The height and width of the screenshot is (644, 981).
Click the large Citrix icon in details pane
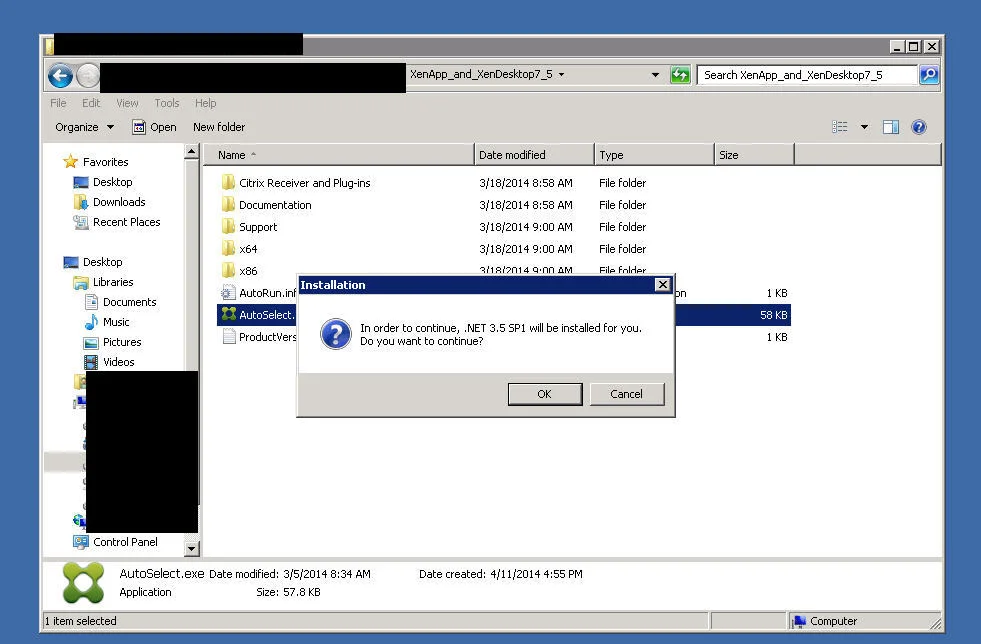click(83, 583)
